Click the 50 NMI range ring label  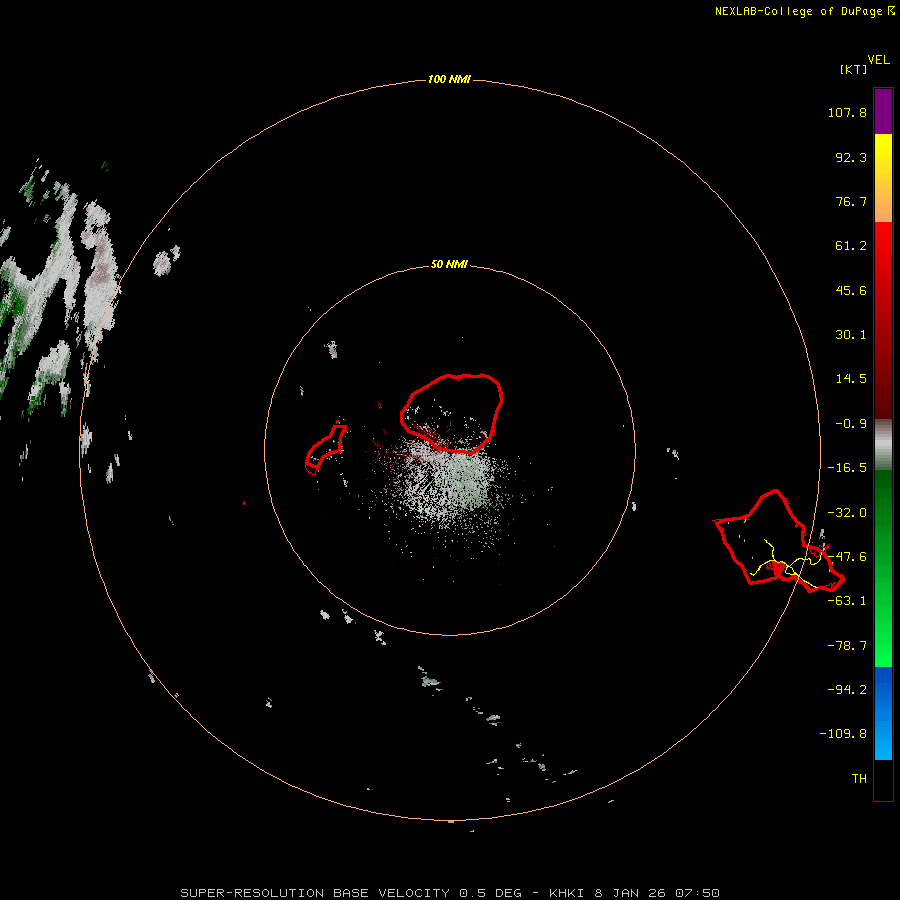(449, 265)
